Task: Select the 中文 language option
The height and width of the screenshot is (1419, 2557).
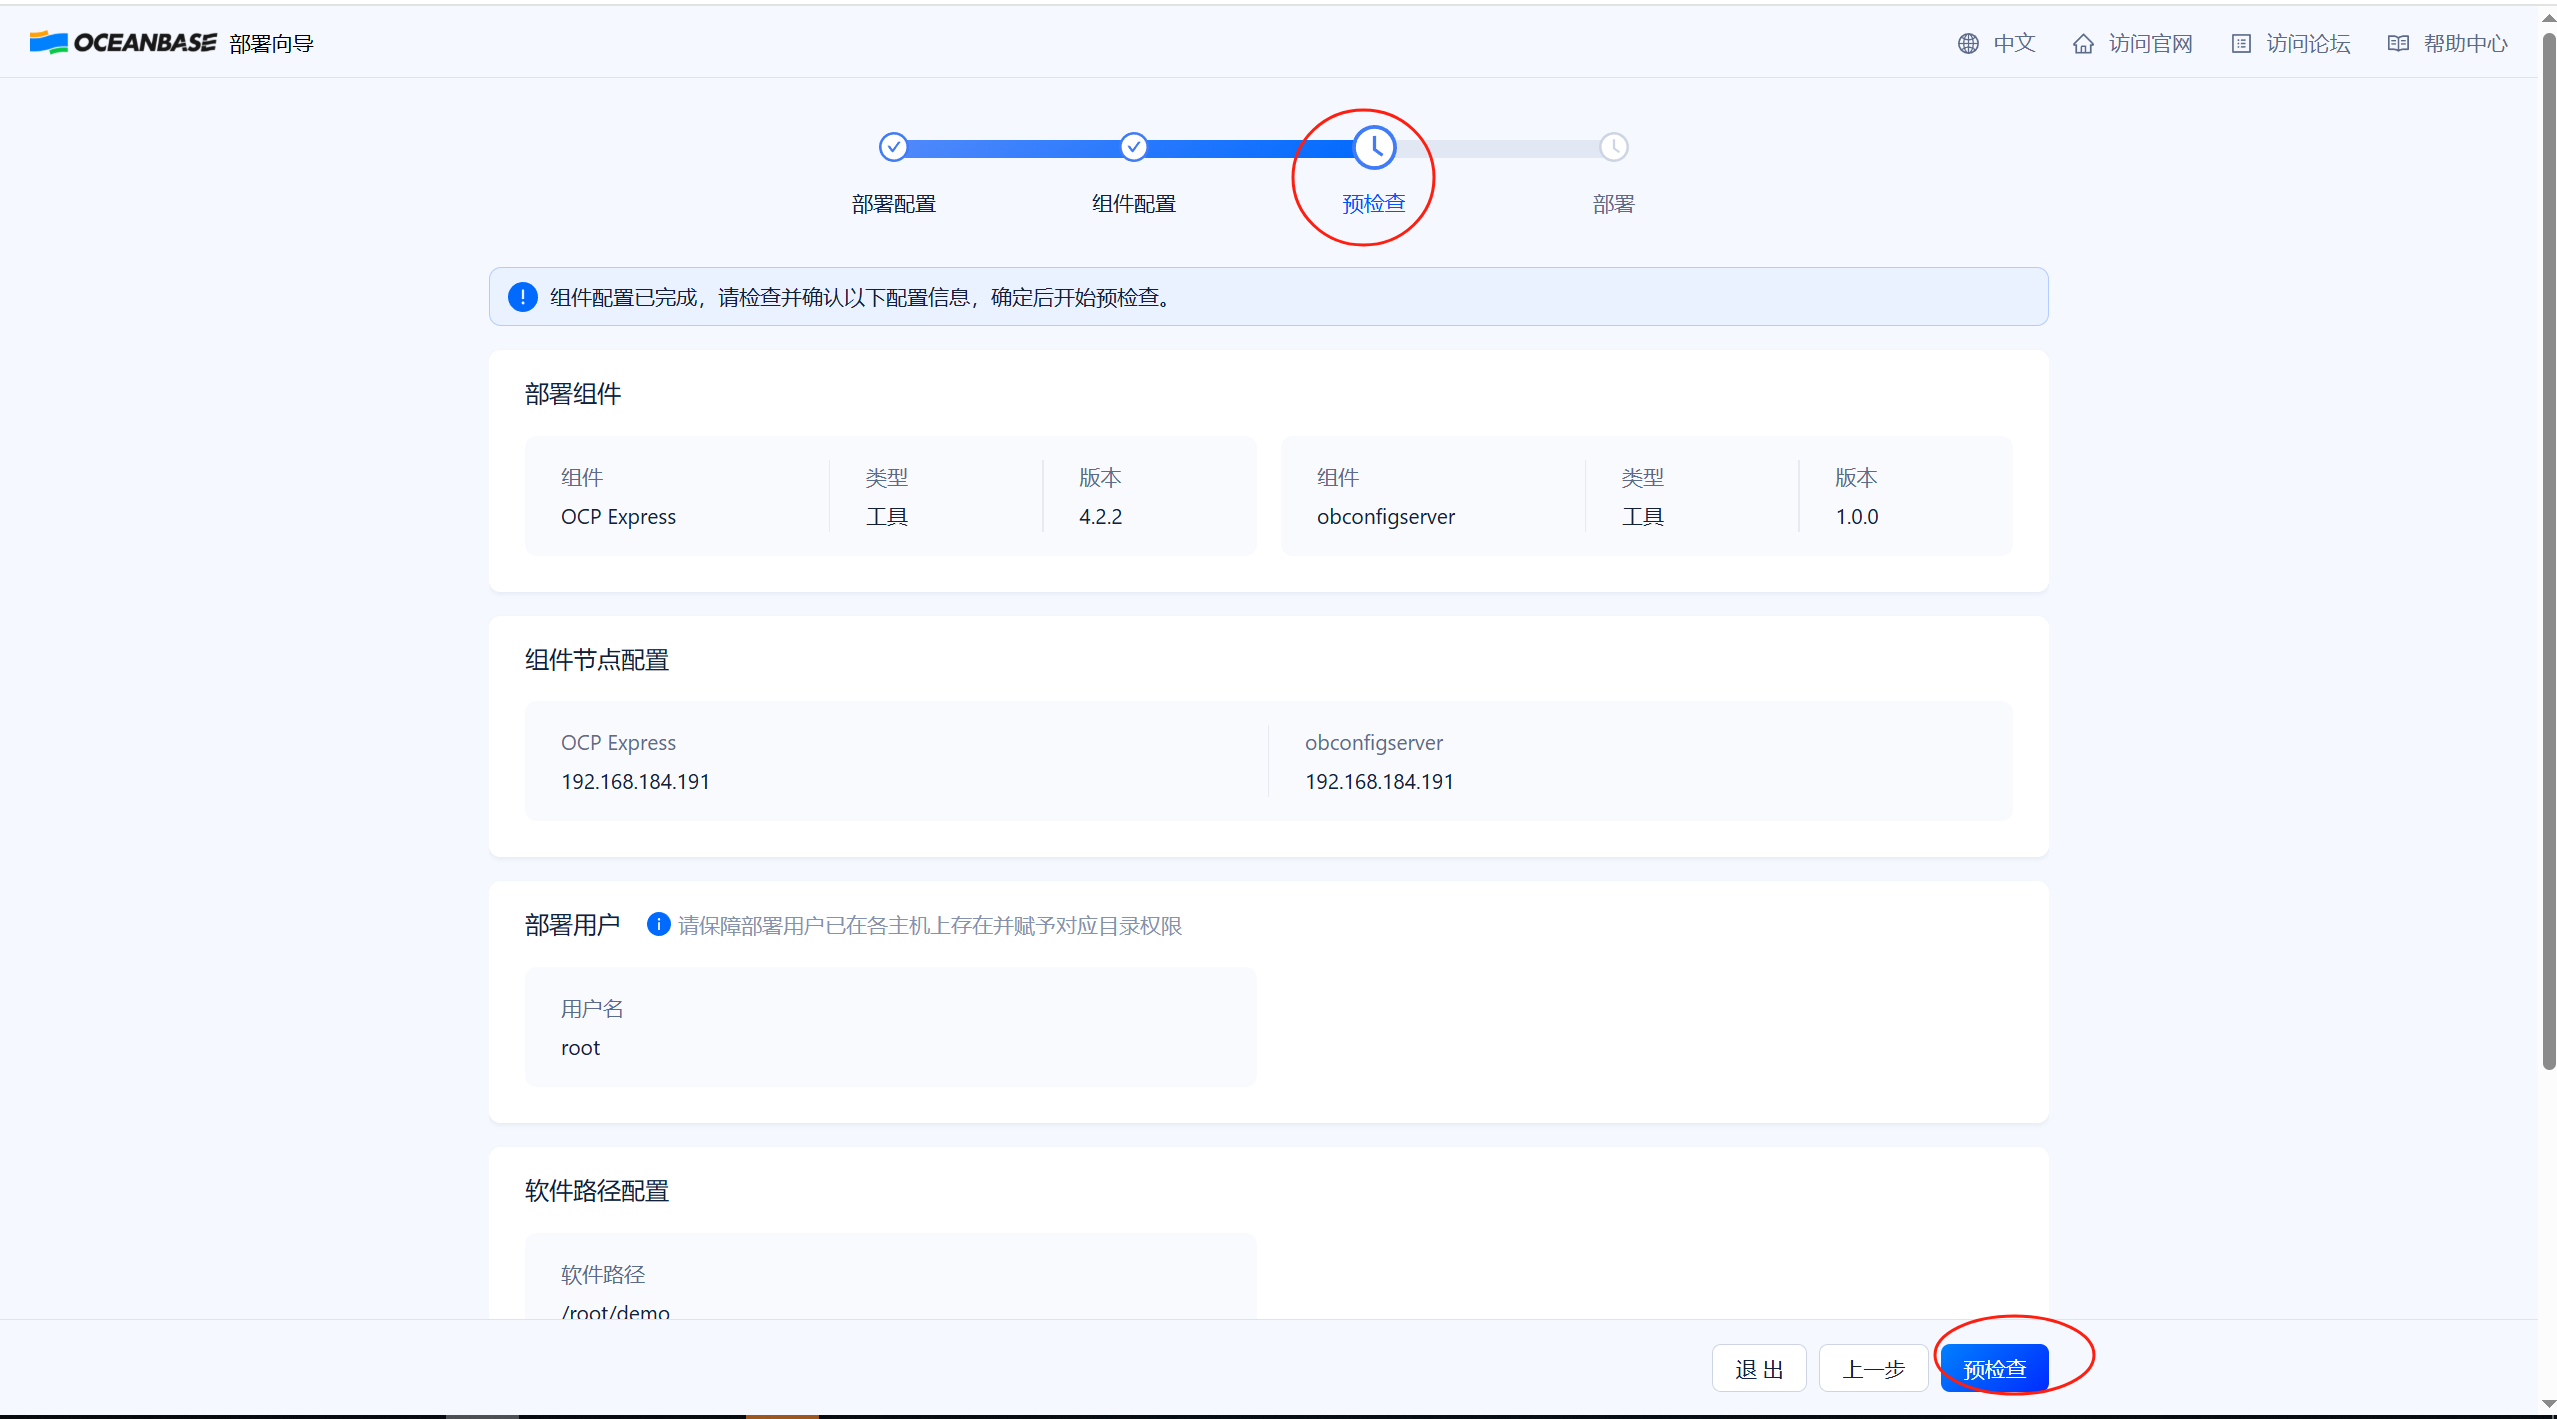Action: click(x=2015, y=43)
